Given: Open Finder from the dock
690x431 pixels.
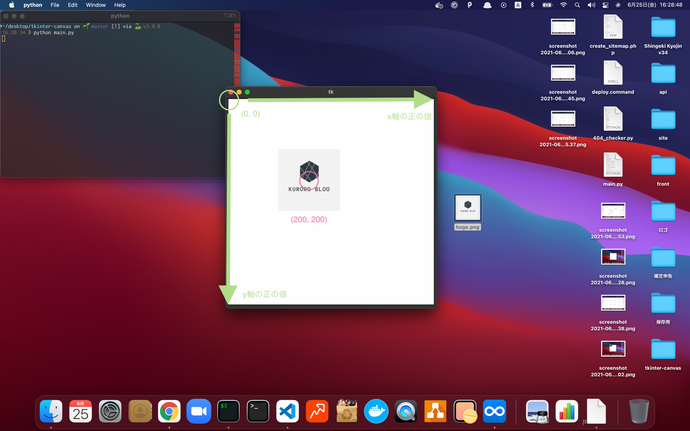Looking at the screenshot, I should coord(51,411).
